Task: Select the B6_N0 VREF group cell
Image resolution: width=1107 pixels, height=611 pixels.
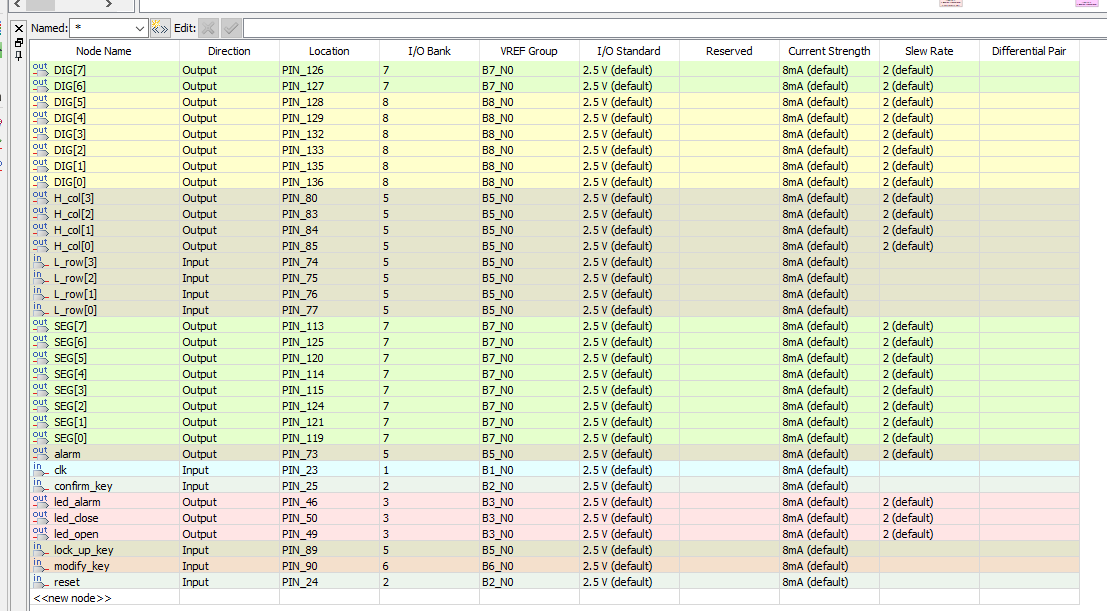Action: 529,566
